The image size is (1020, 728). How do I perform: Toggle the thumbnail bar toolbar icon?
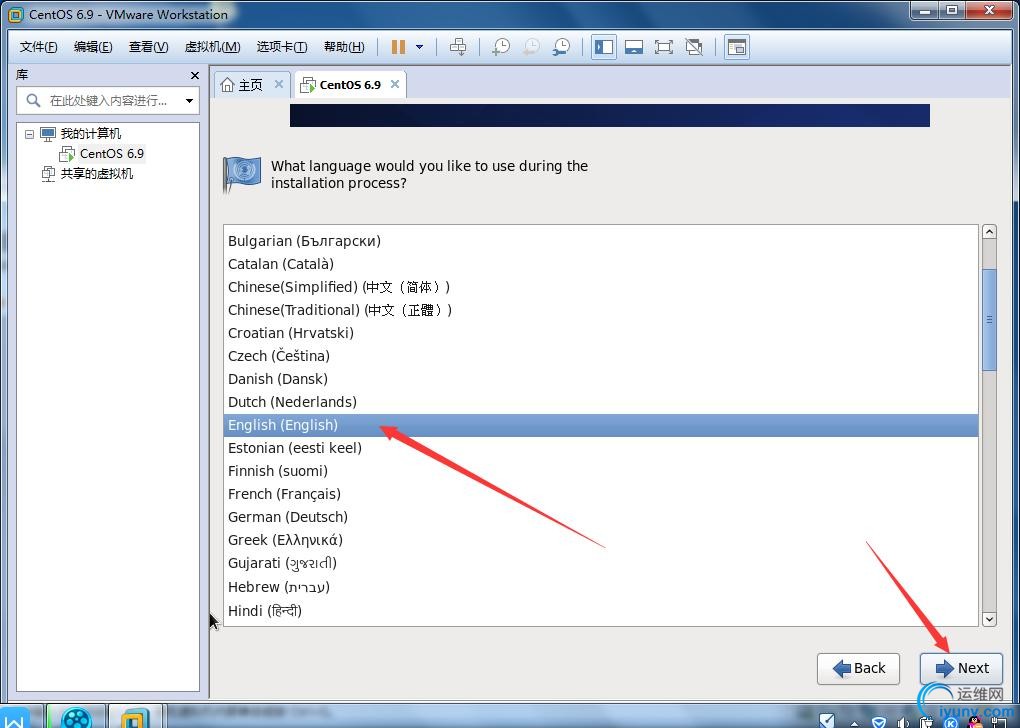click(x=634, y=47)
